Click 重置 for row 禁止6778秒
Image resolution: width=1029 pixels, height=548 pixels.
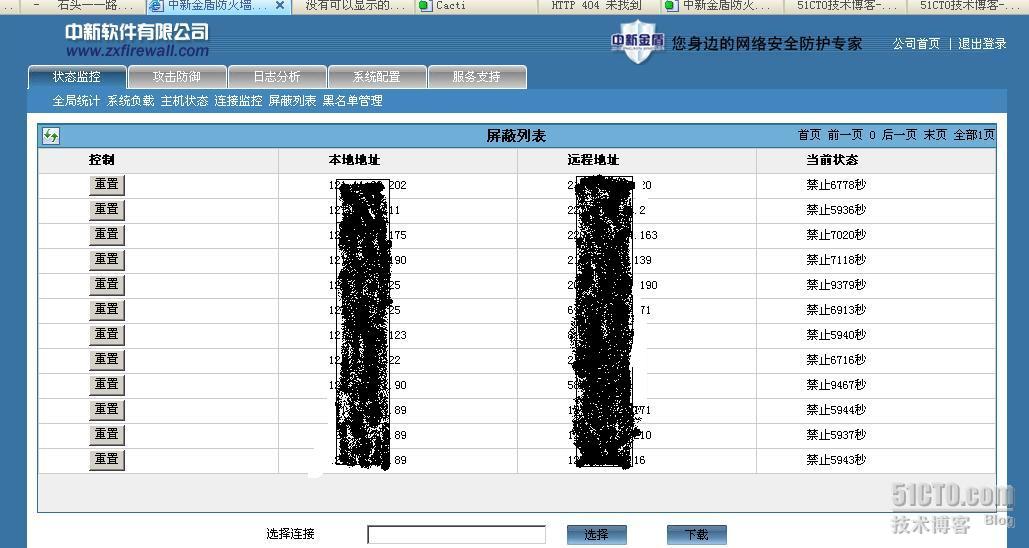106,184
